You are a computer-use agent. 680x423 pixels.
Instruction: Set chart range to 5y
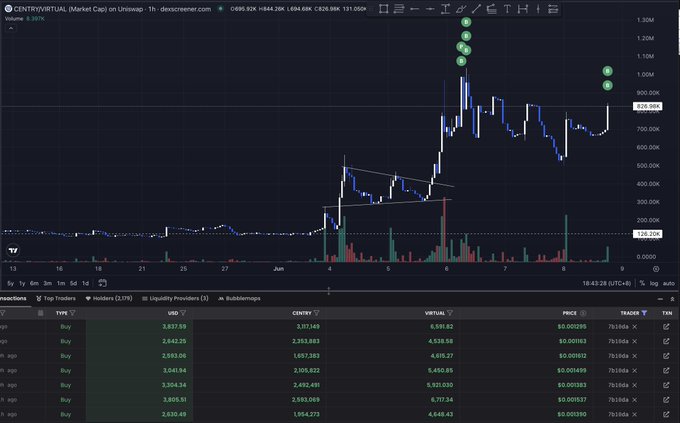[10, 283]
